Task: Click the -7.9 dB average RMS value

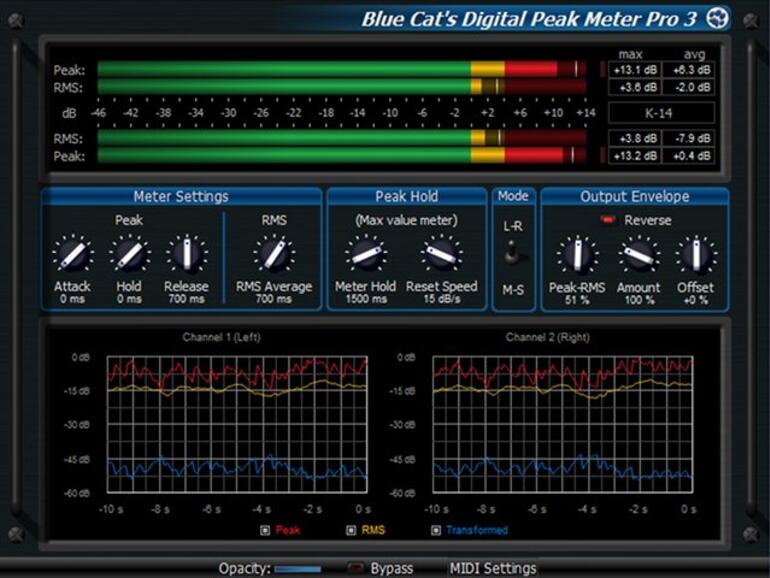Action: [x=688, y=138]
